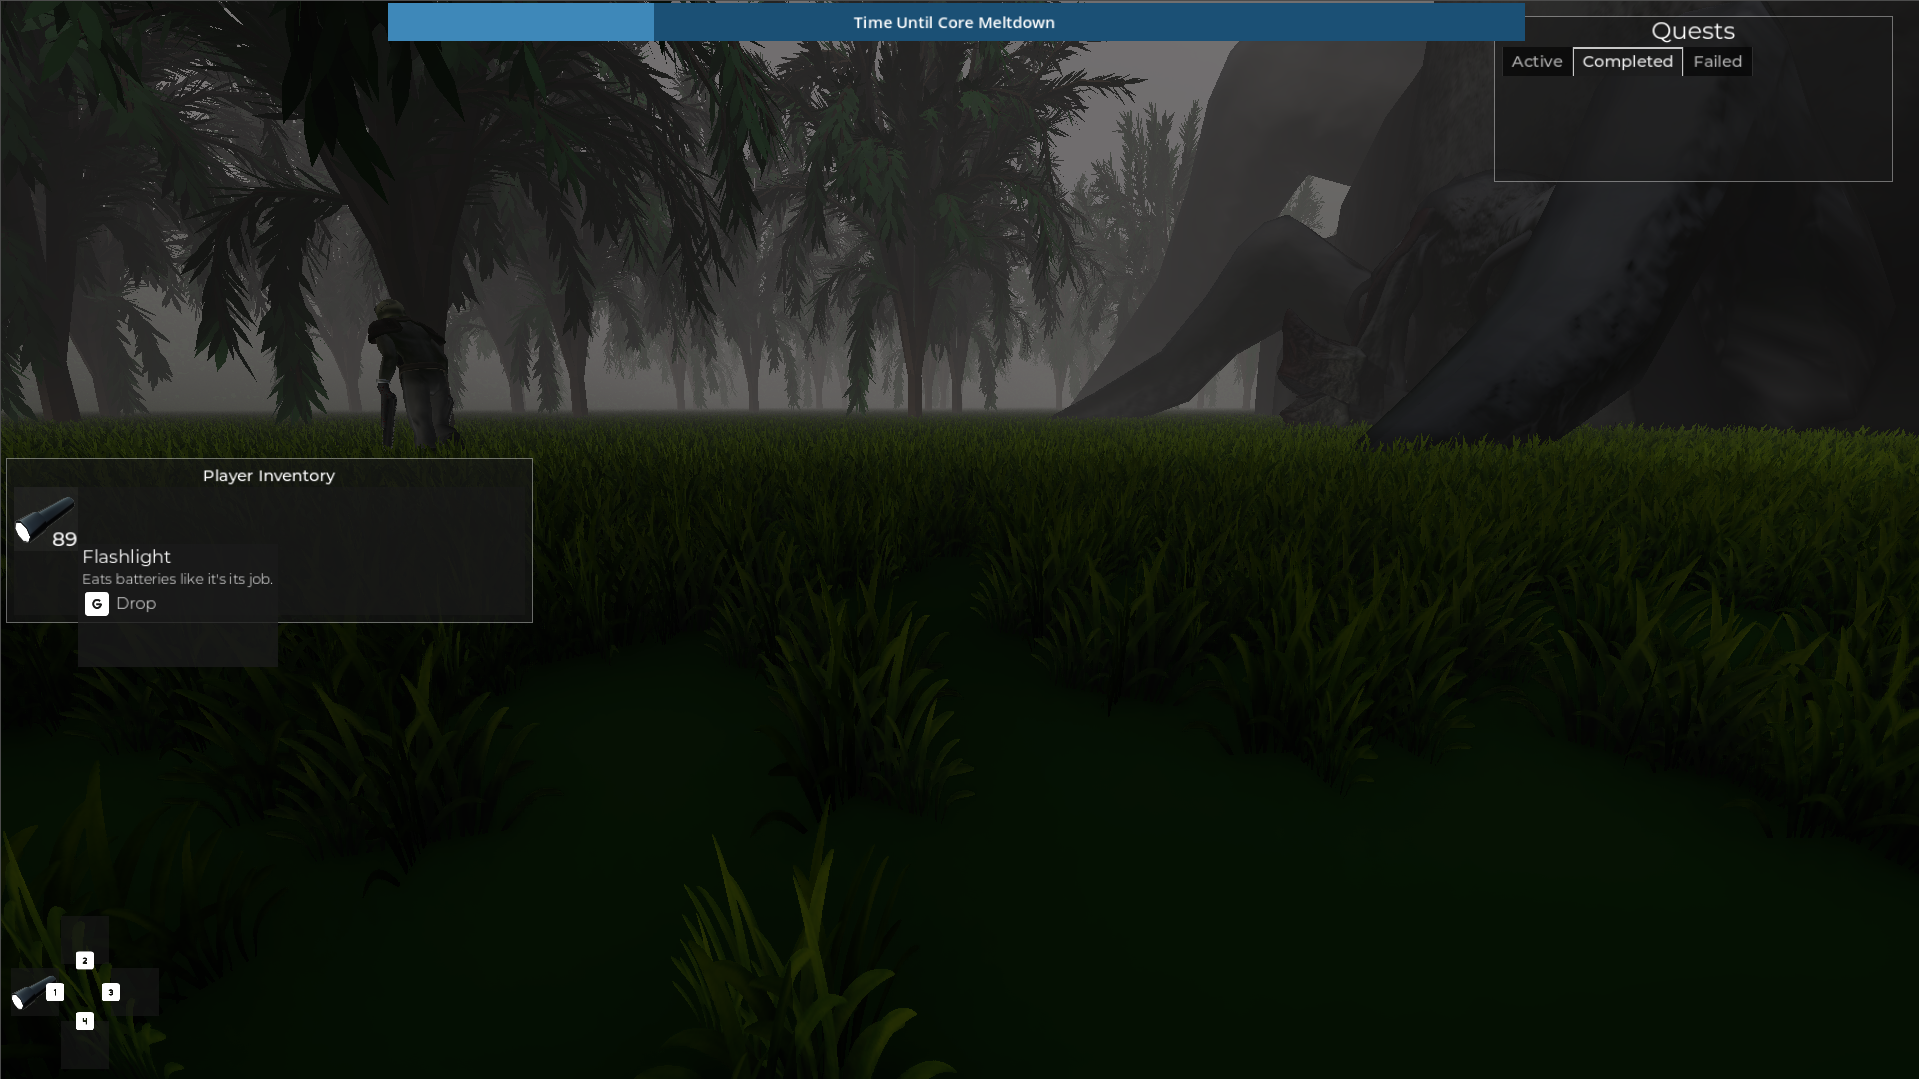Show the Failed quests tab
Viewport: 1919px width, 1079px height.
coord(1718,62)
